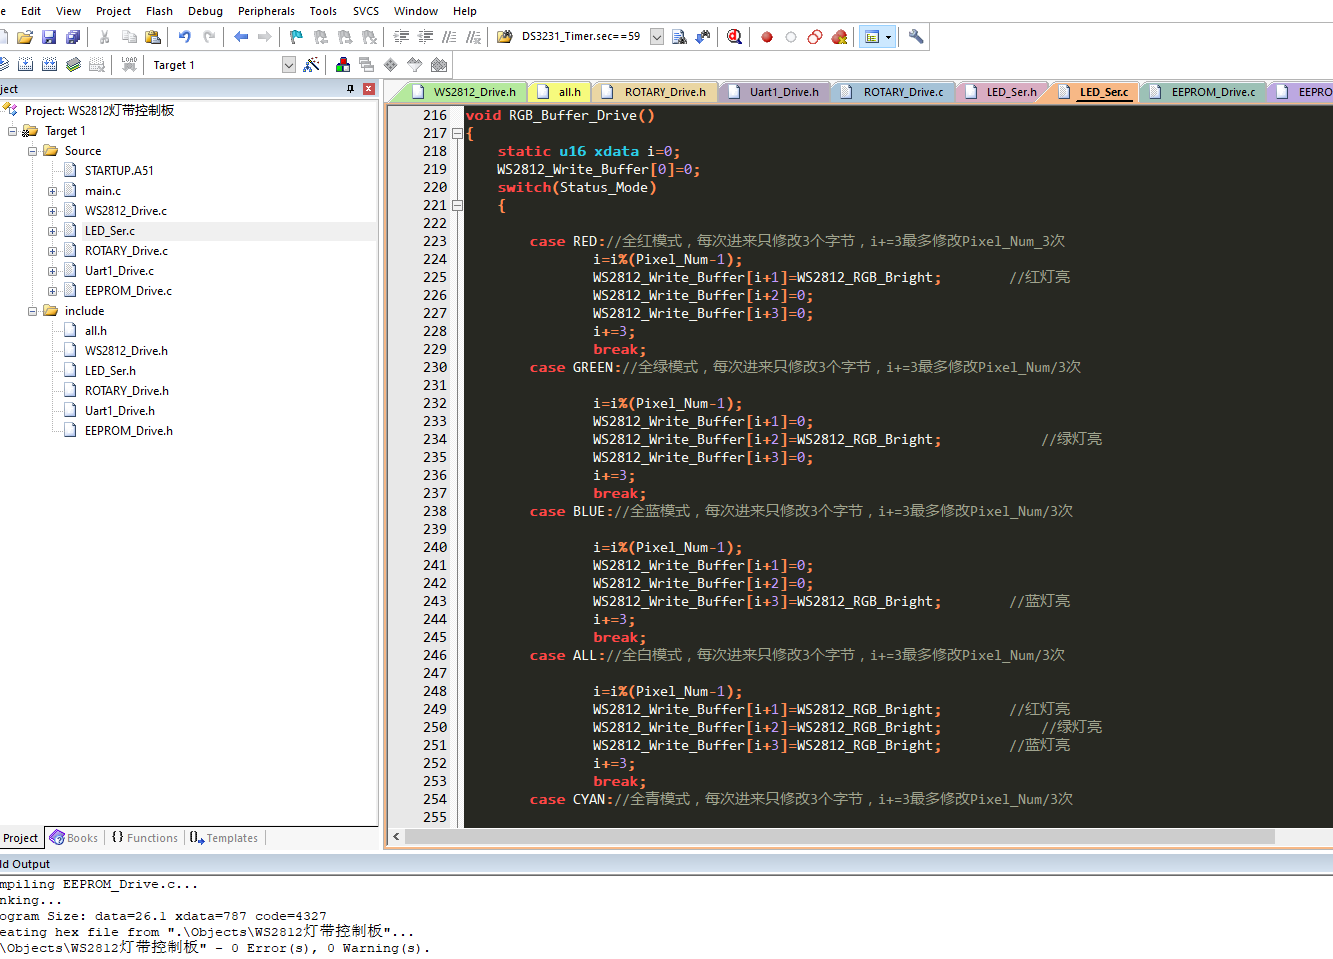Collapse the include folder in project tree

(x=32, y=311)
